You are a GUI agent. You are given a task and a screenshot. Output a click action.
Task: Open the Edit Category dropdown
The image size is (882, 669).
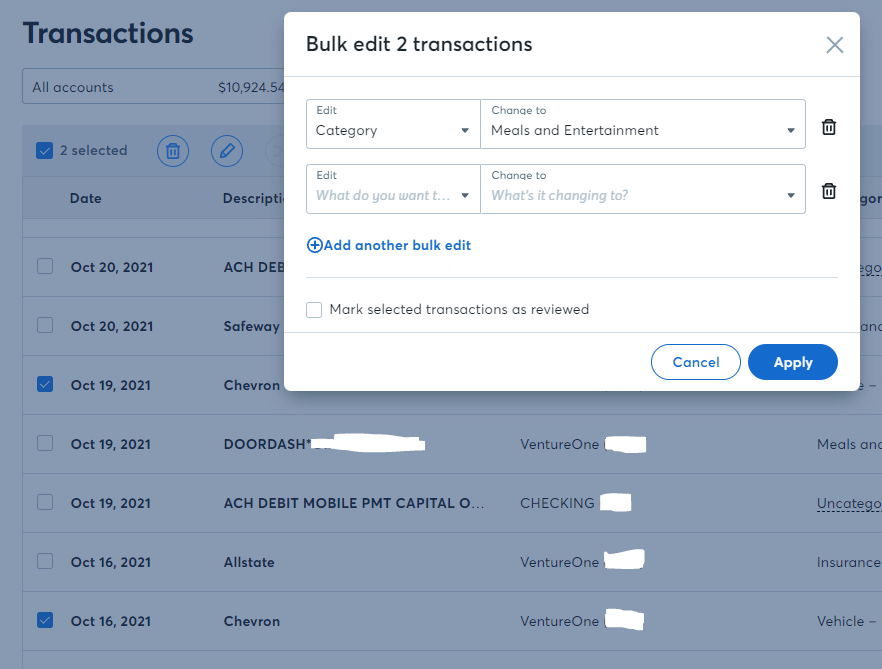[393, 124]
